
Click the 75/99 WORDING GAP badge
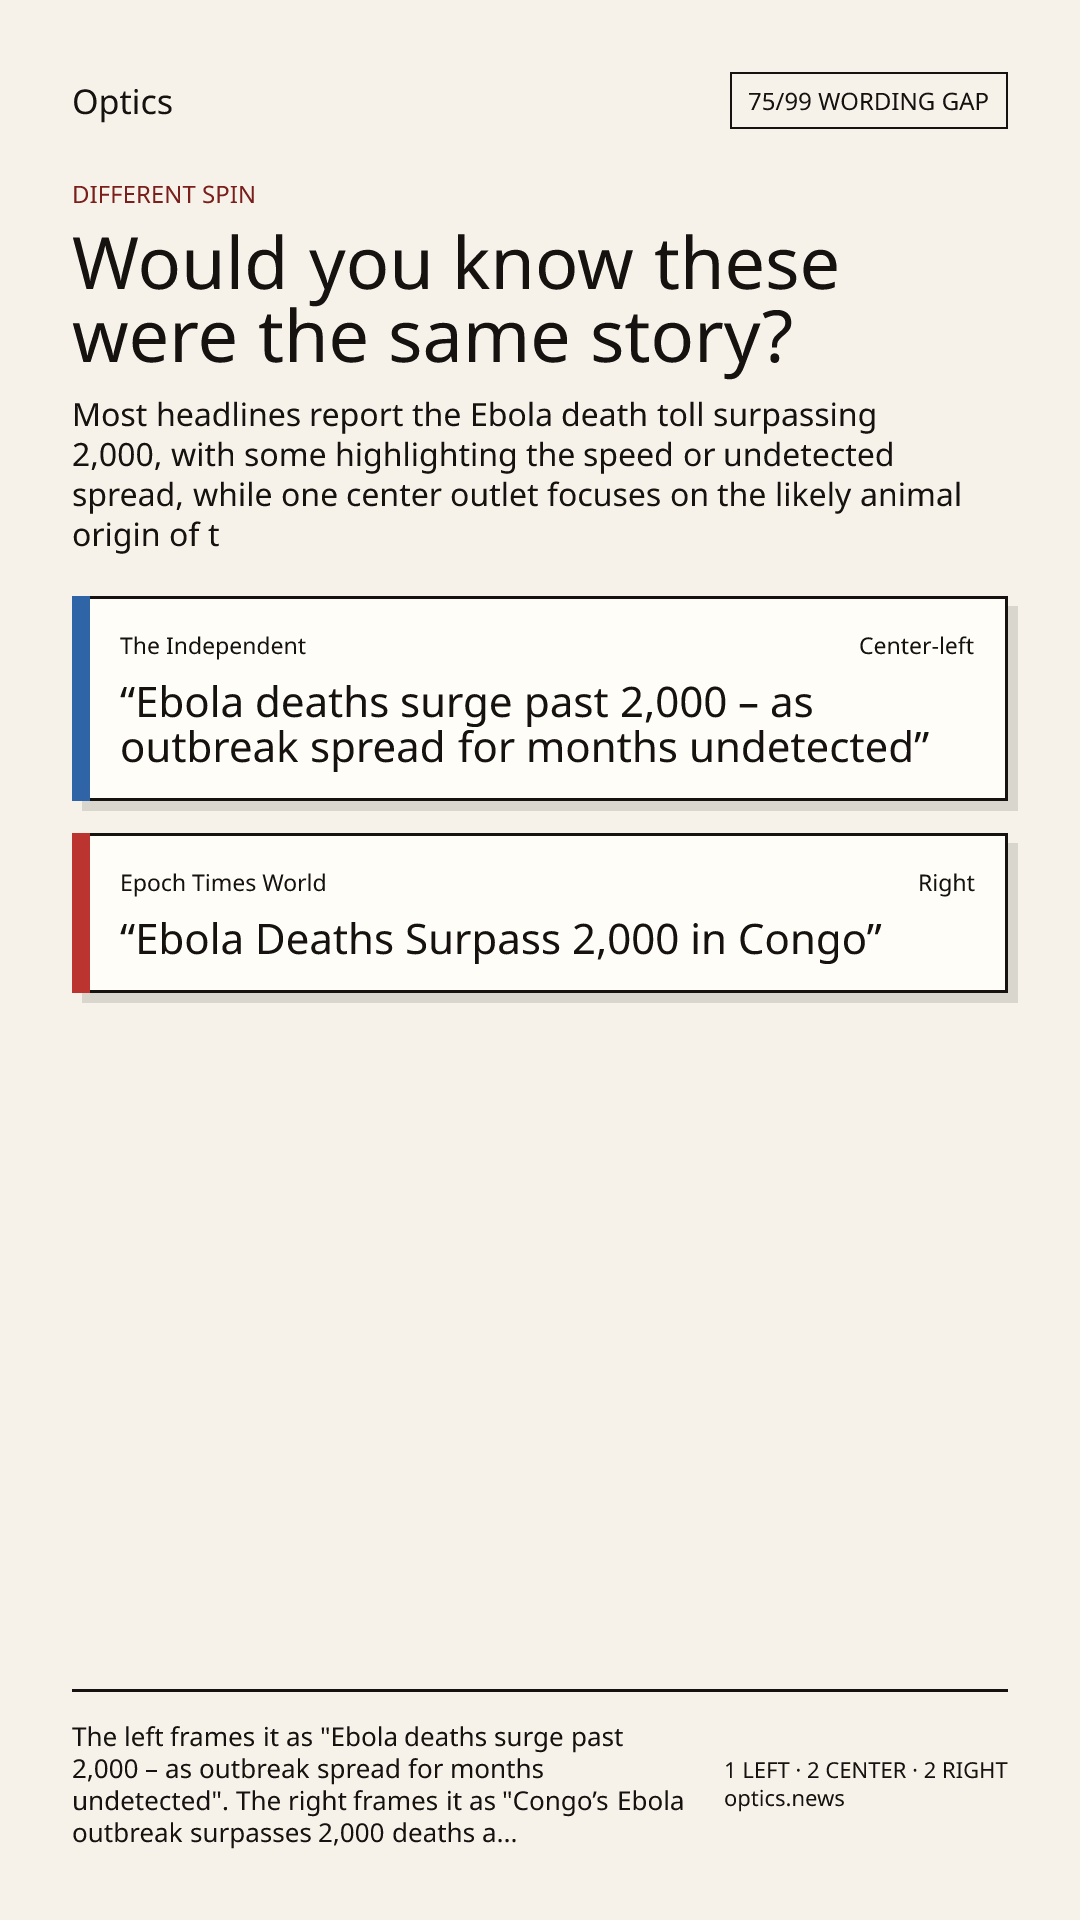[868, 101]
